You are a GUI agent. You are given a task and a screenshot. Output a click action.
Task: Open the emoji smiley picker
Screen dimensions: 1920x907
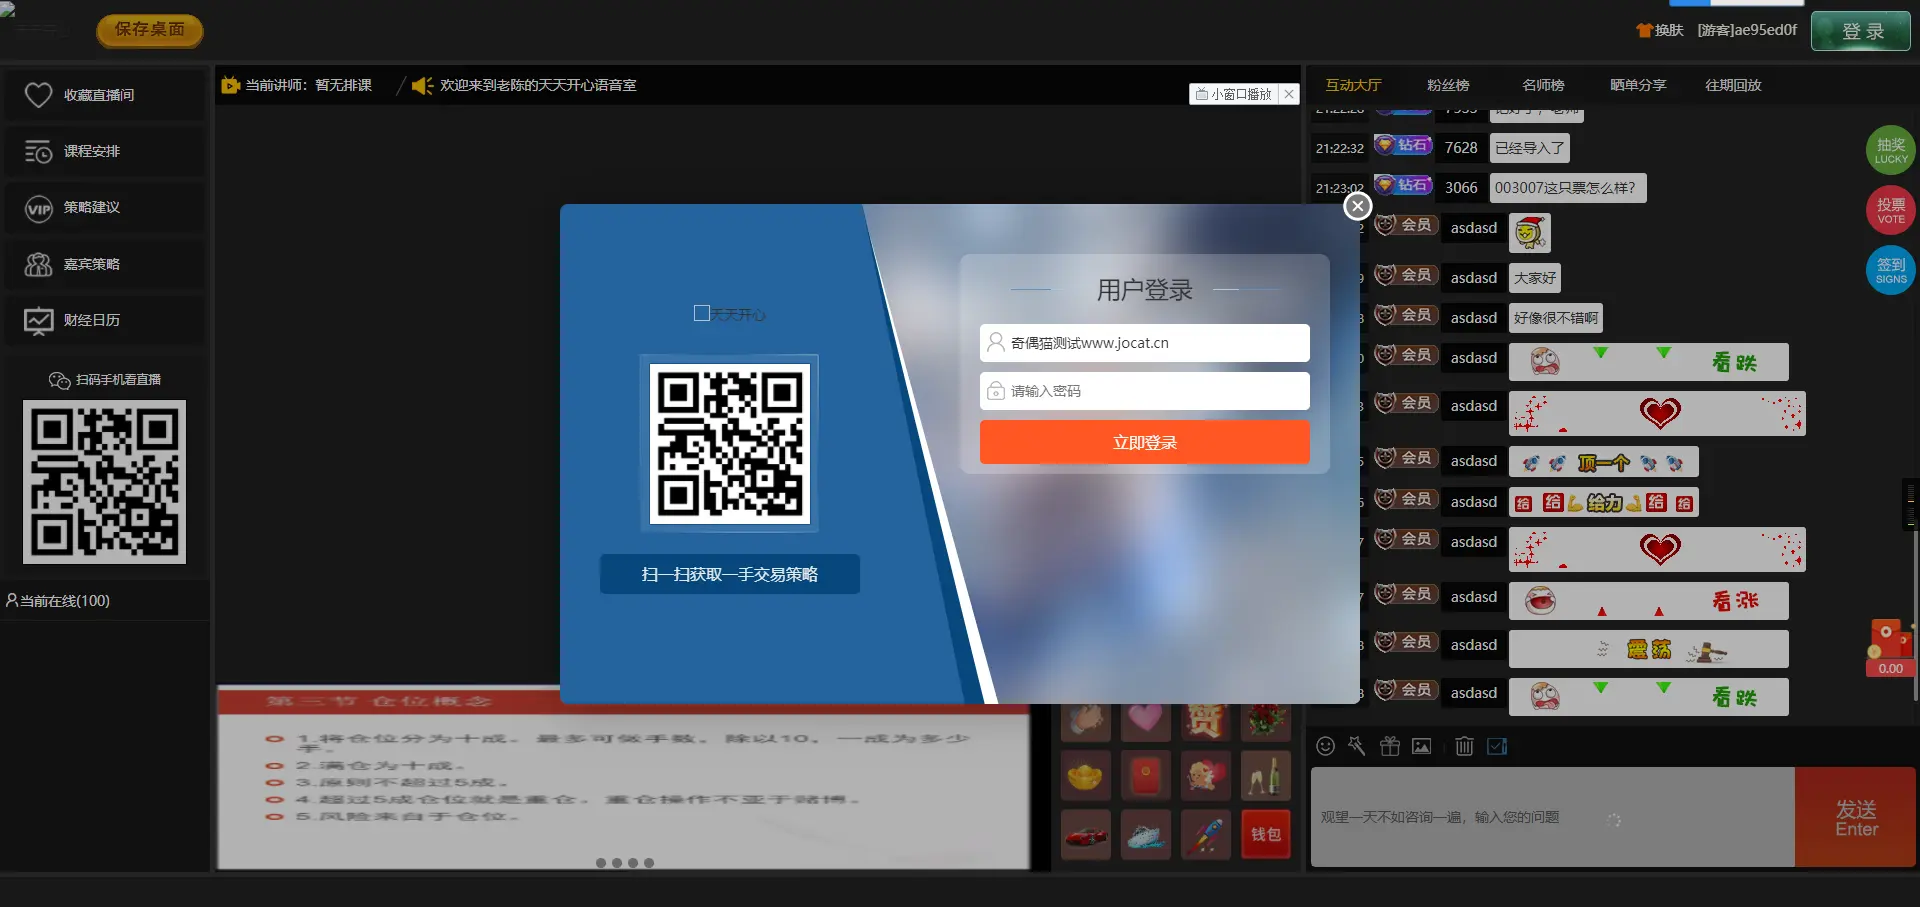pyautogui.click(x=1326, y=746)
